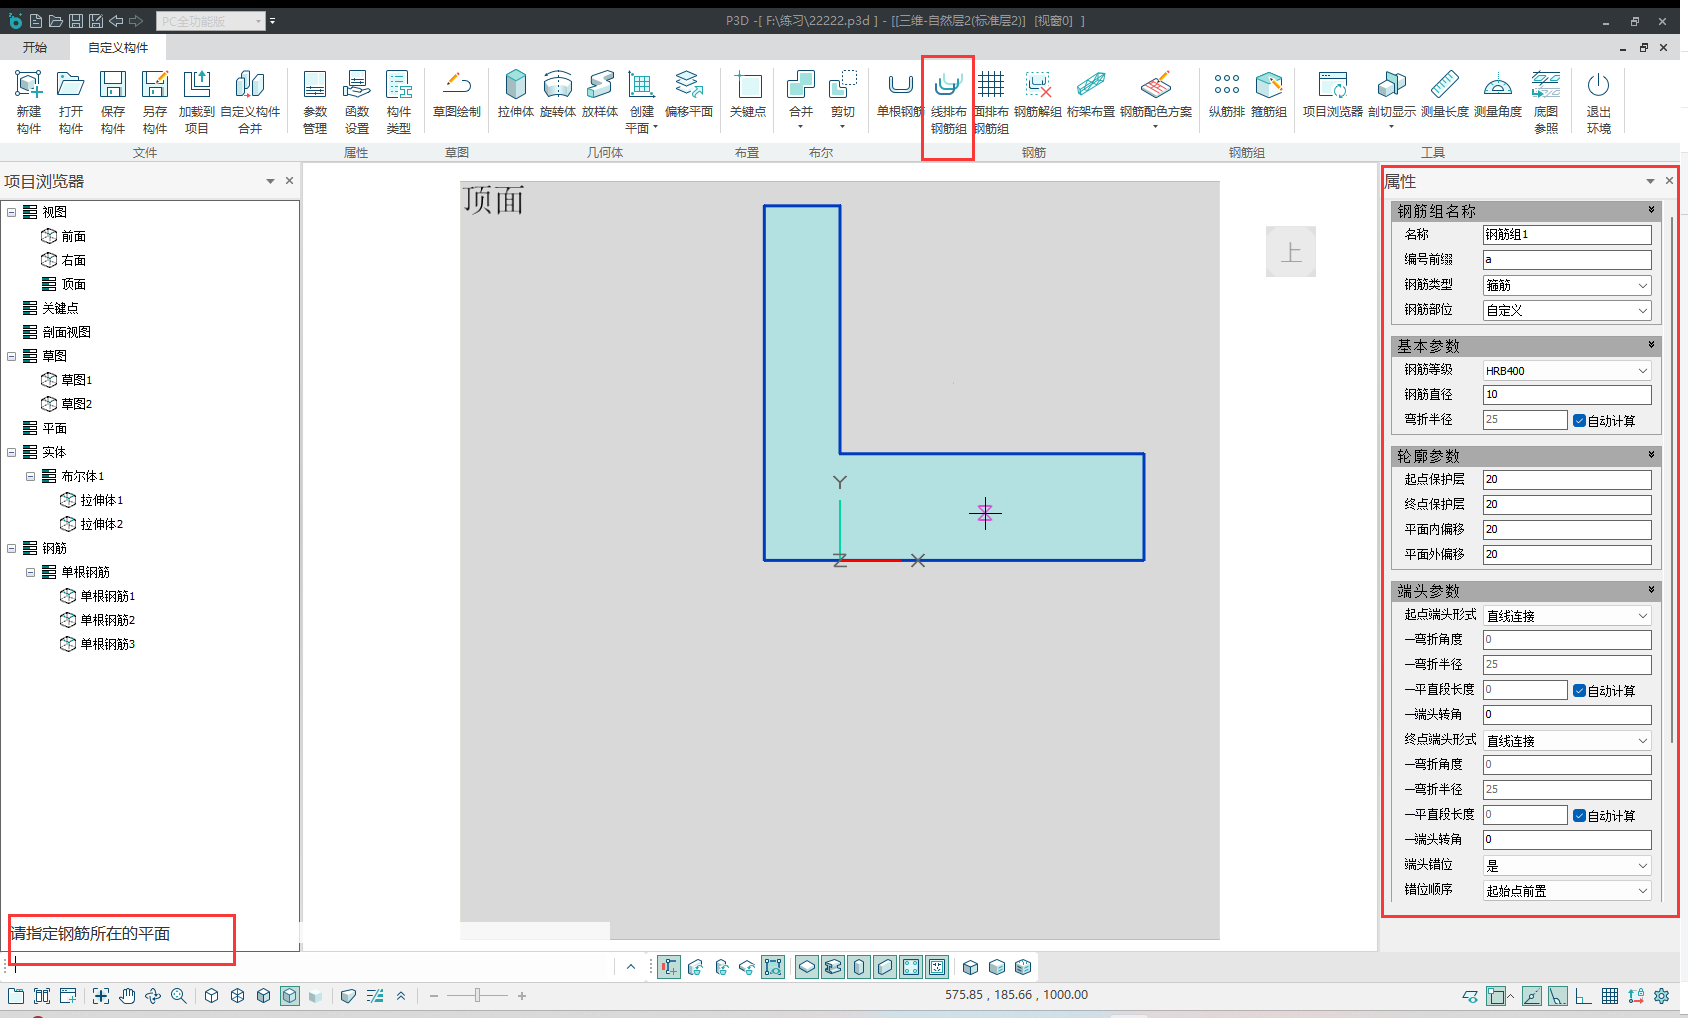Select 草图1 in project browser

tap(76, 380)
